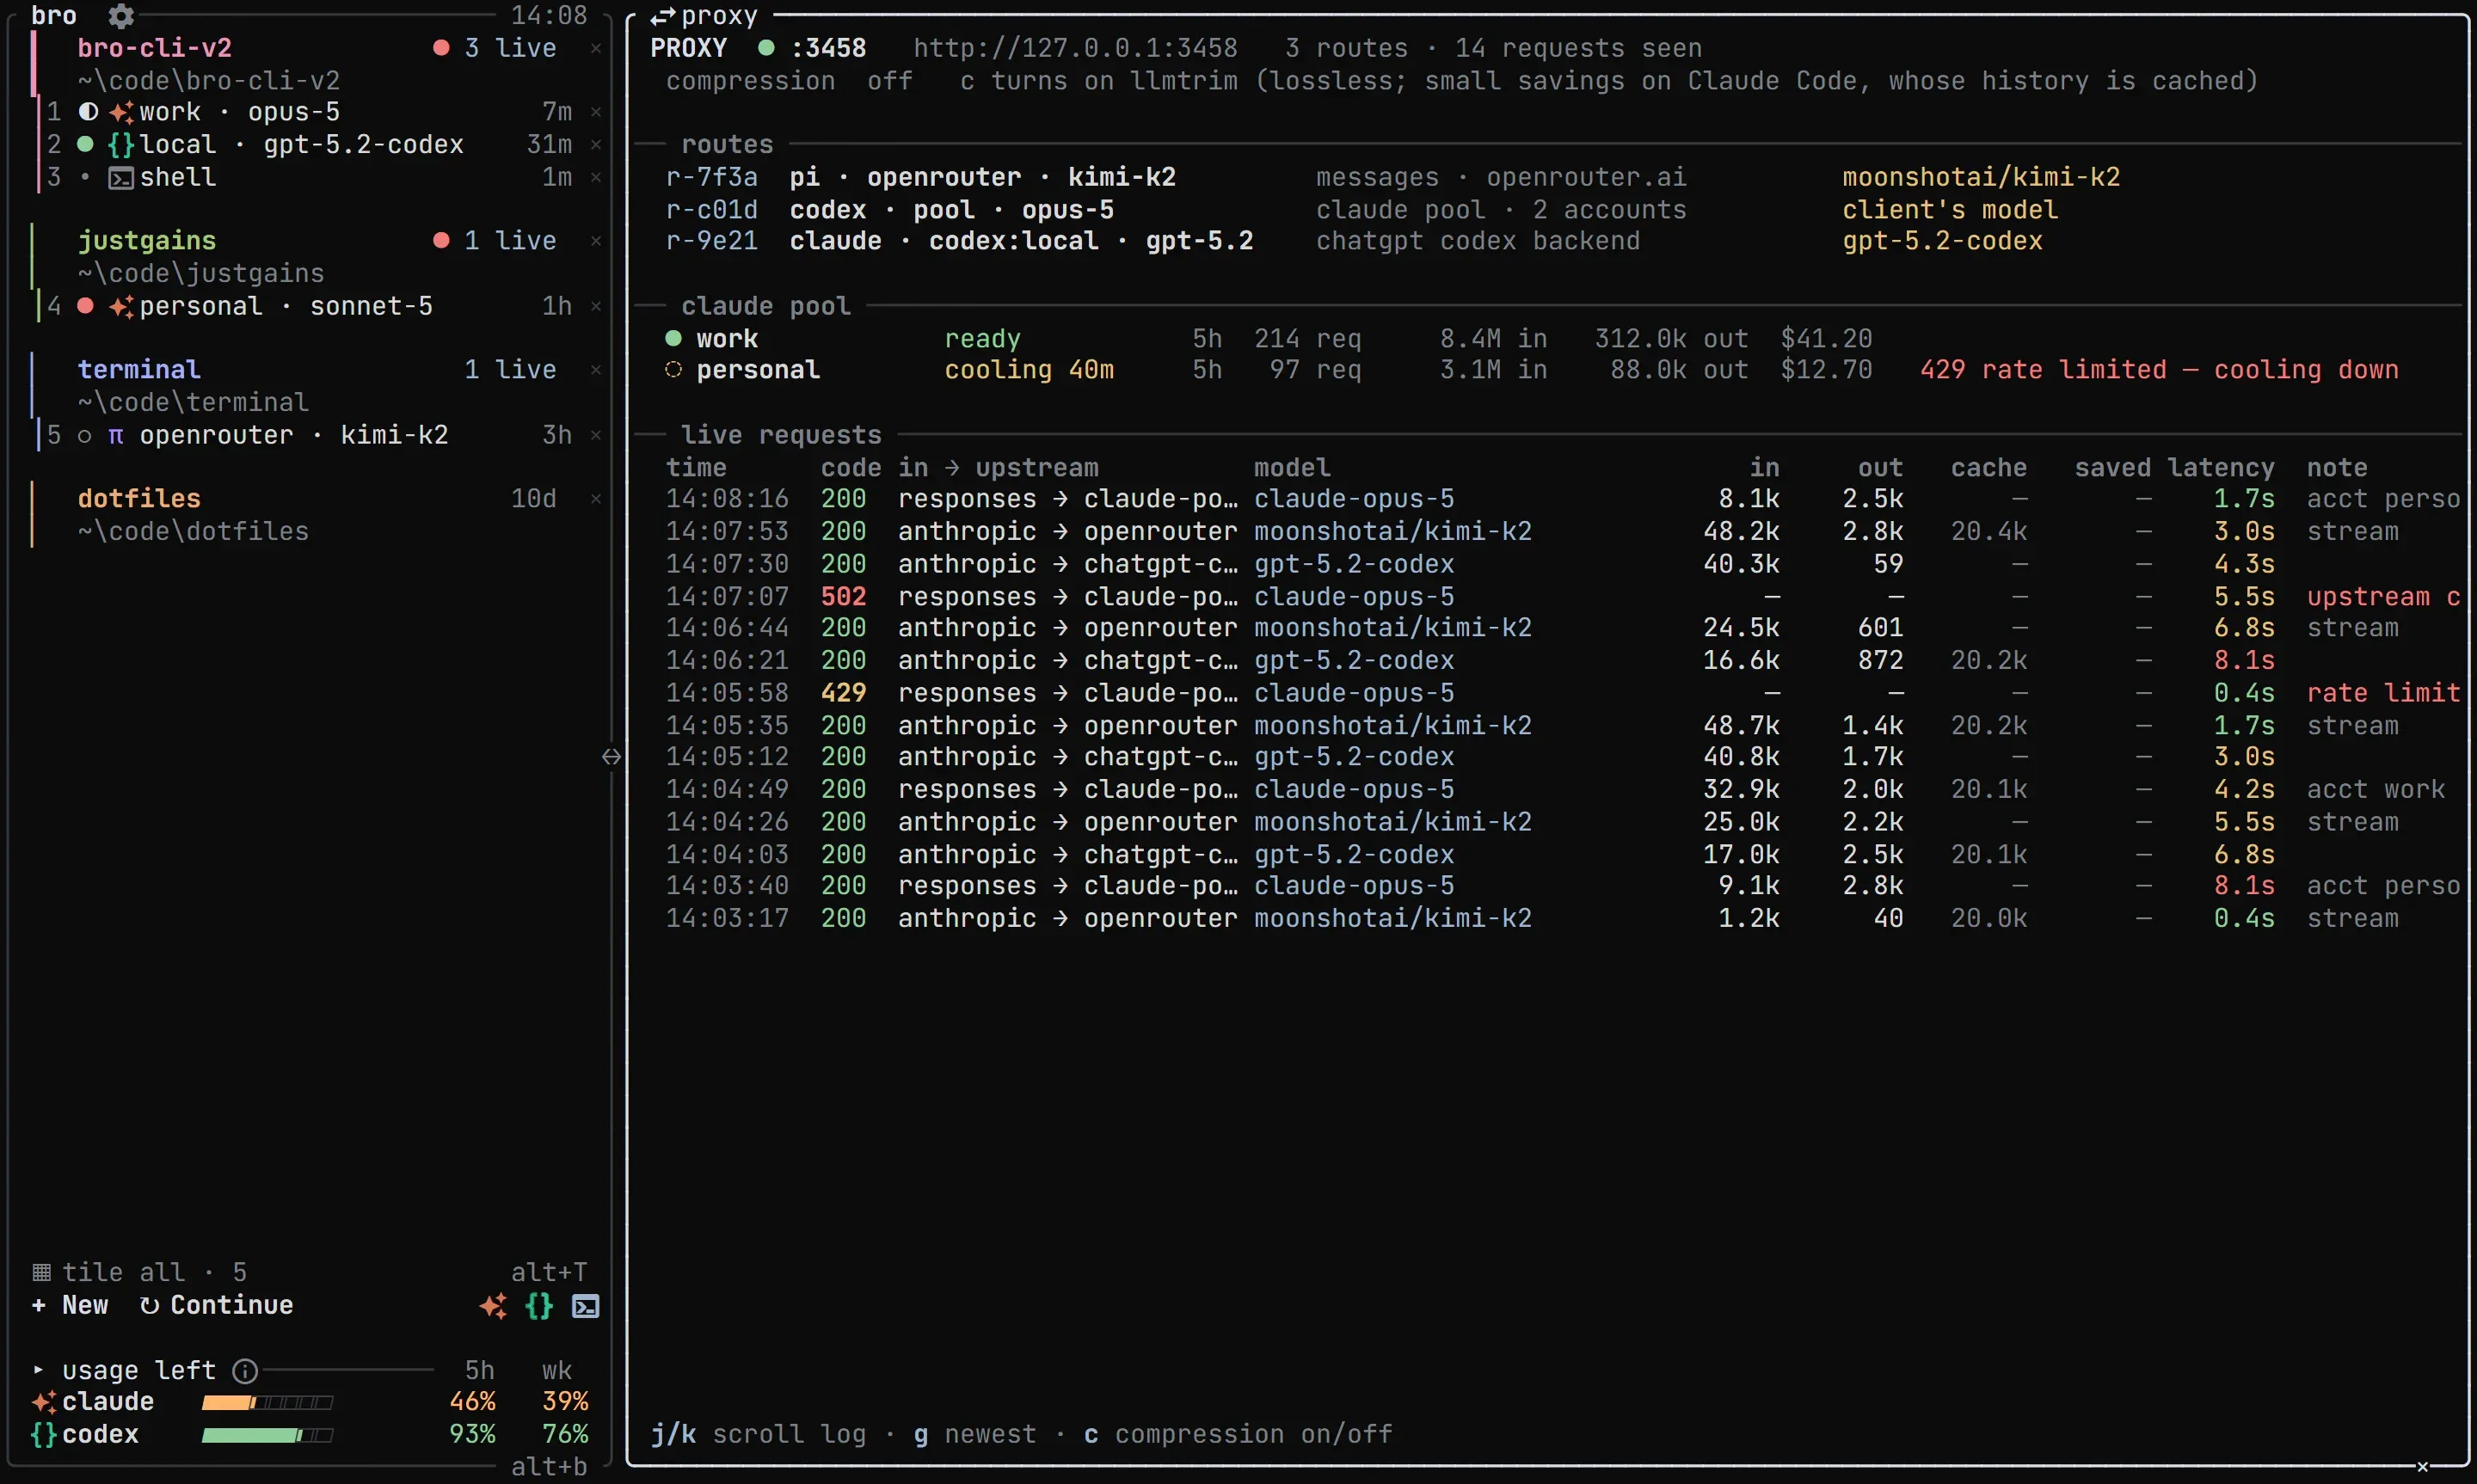The width and height of the screenshot is (2477, 1484).
Task: Open the settings gear next to bro
Action: [x=121, y=16]
